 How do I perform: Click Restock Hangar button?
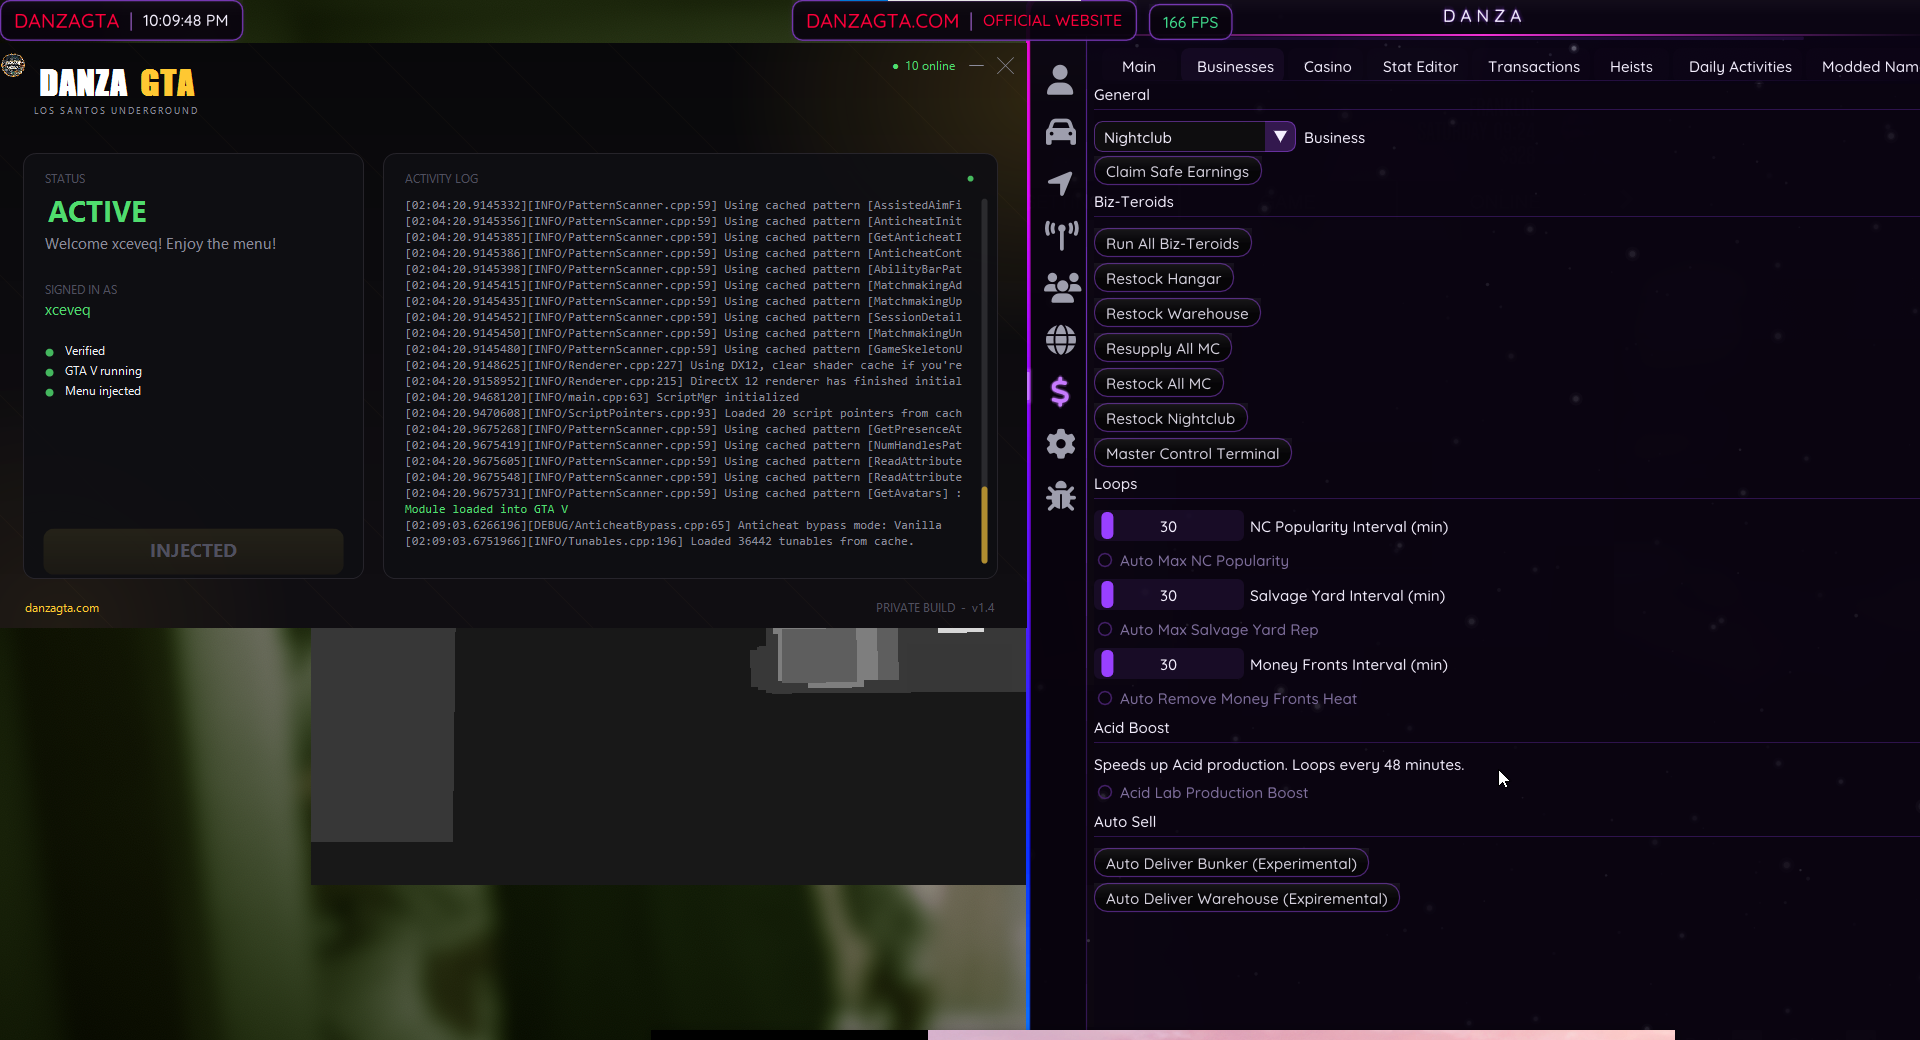(x=1163, y=279)
